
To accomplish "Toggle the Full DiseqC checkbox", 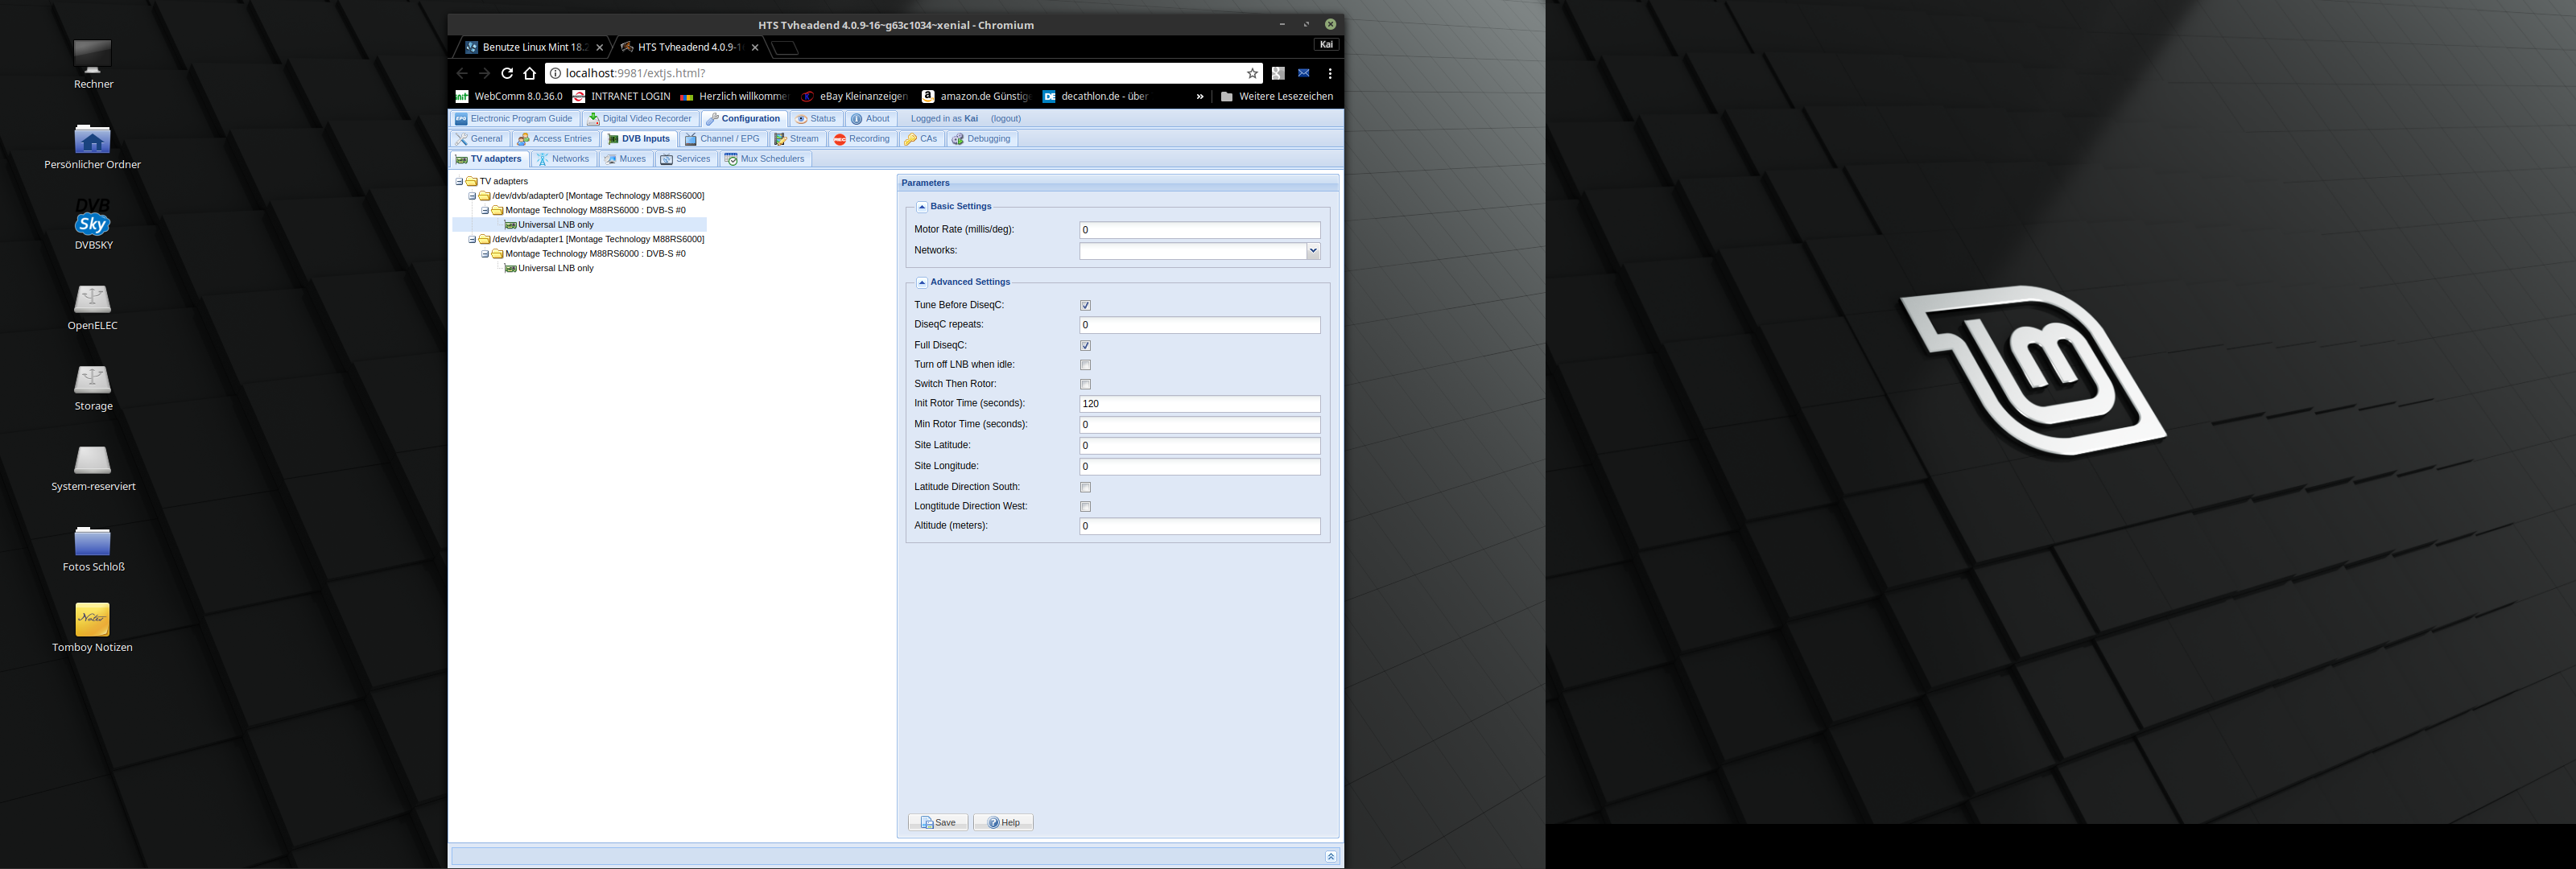I will [x=1085, y=345].
